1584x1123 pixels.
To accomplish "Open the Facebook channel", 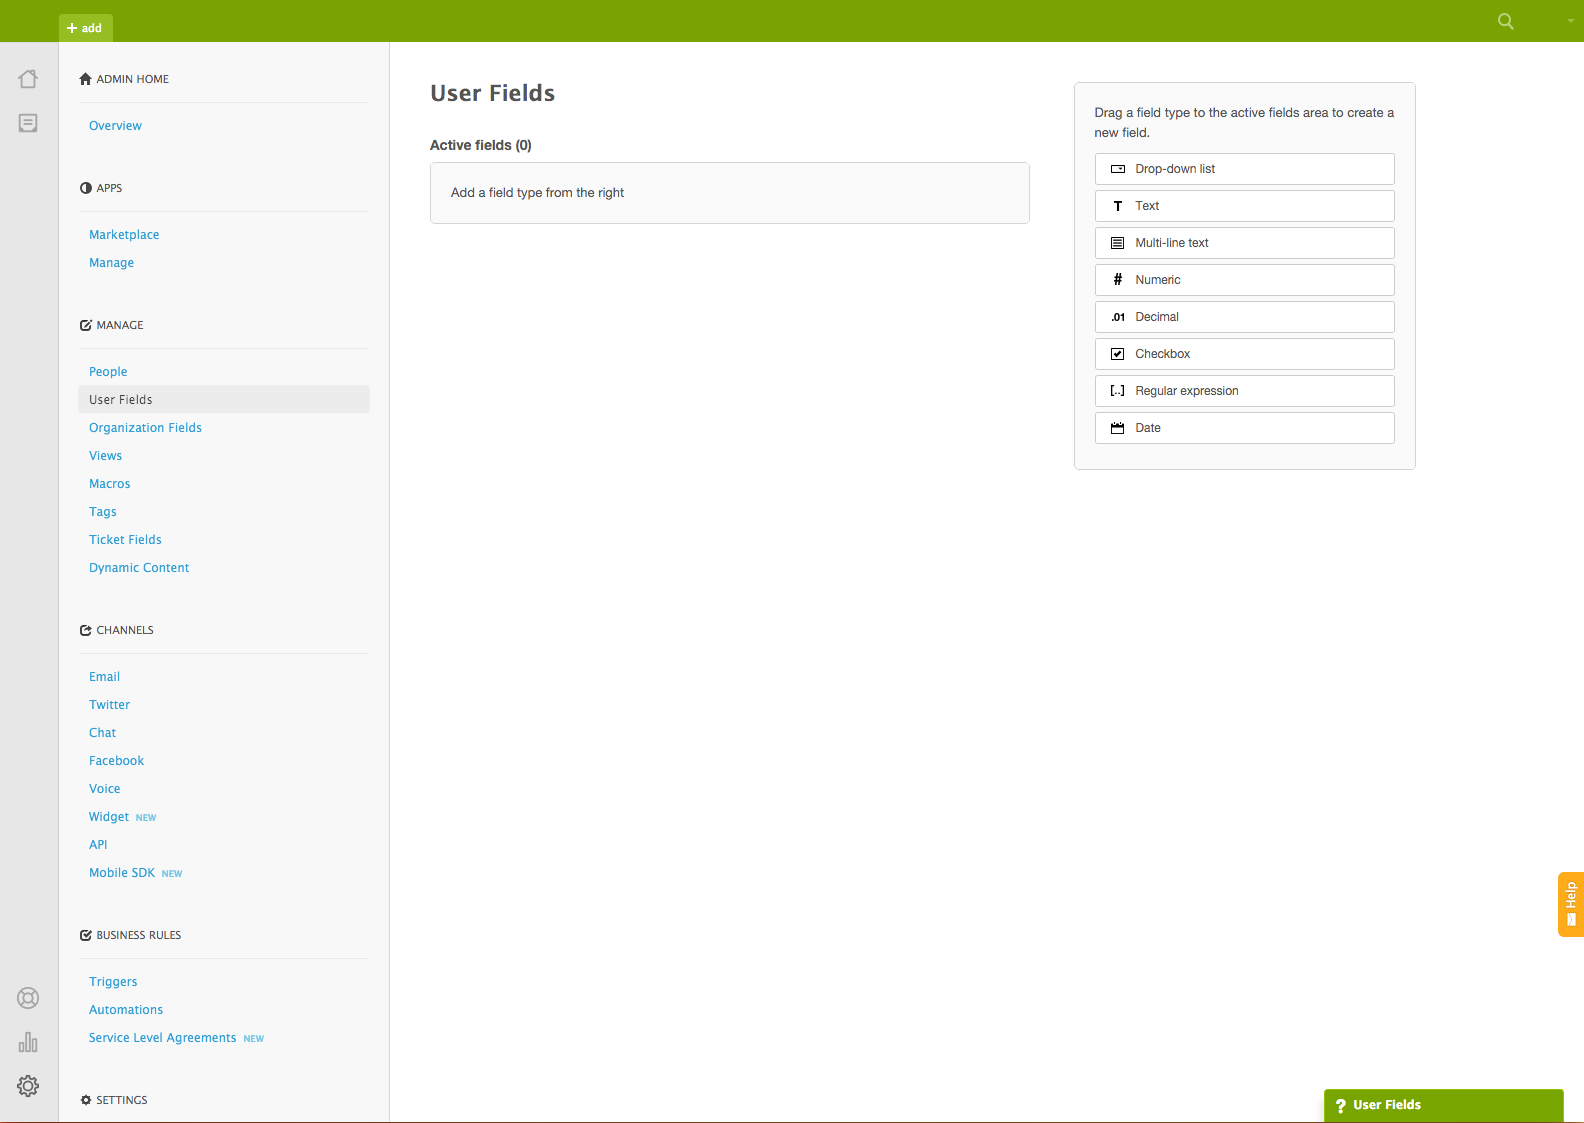I will click(x=116, y=761).
